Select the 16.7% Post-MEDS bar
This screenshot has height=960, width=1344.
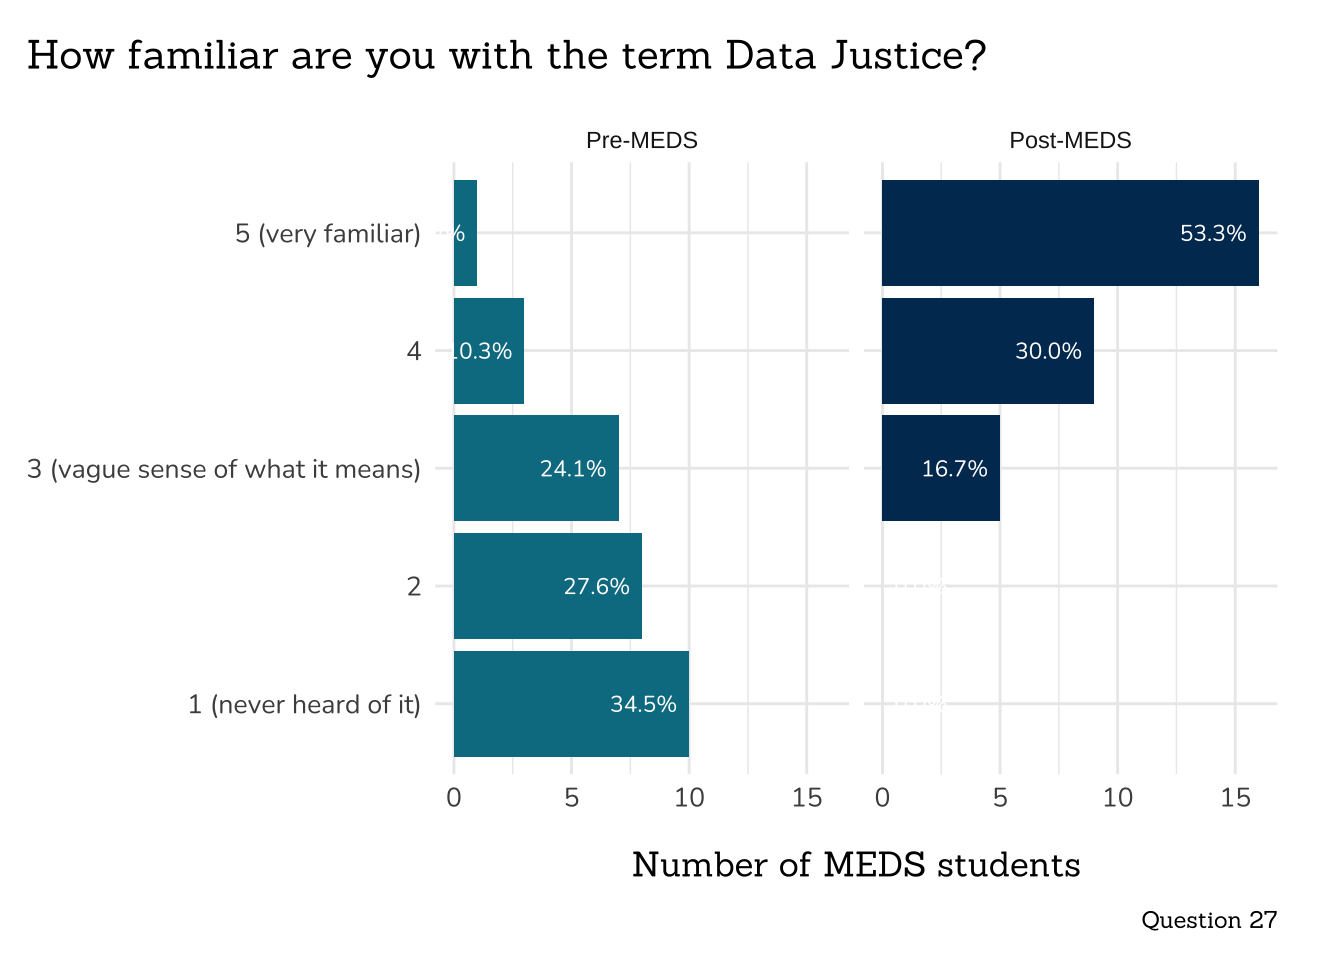tap(940, 468)
